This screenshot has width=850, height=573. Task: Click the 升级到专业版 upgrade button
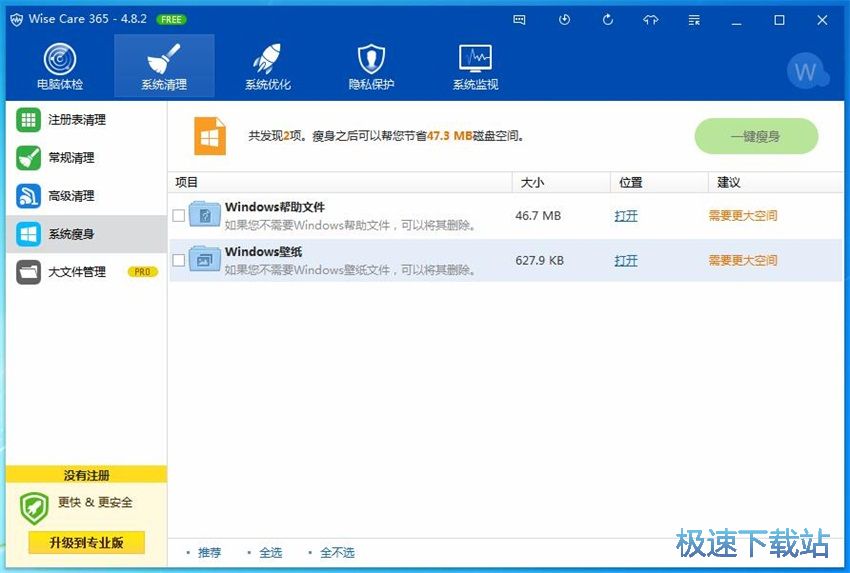(87, 542)
